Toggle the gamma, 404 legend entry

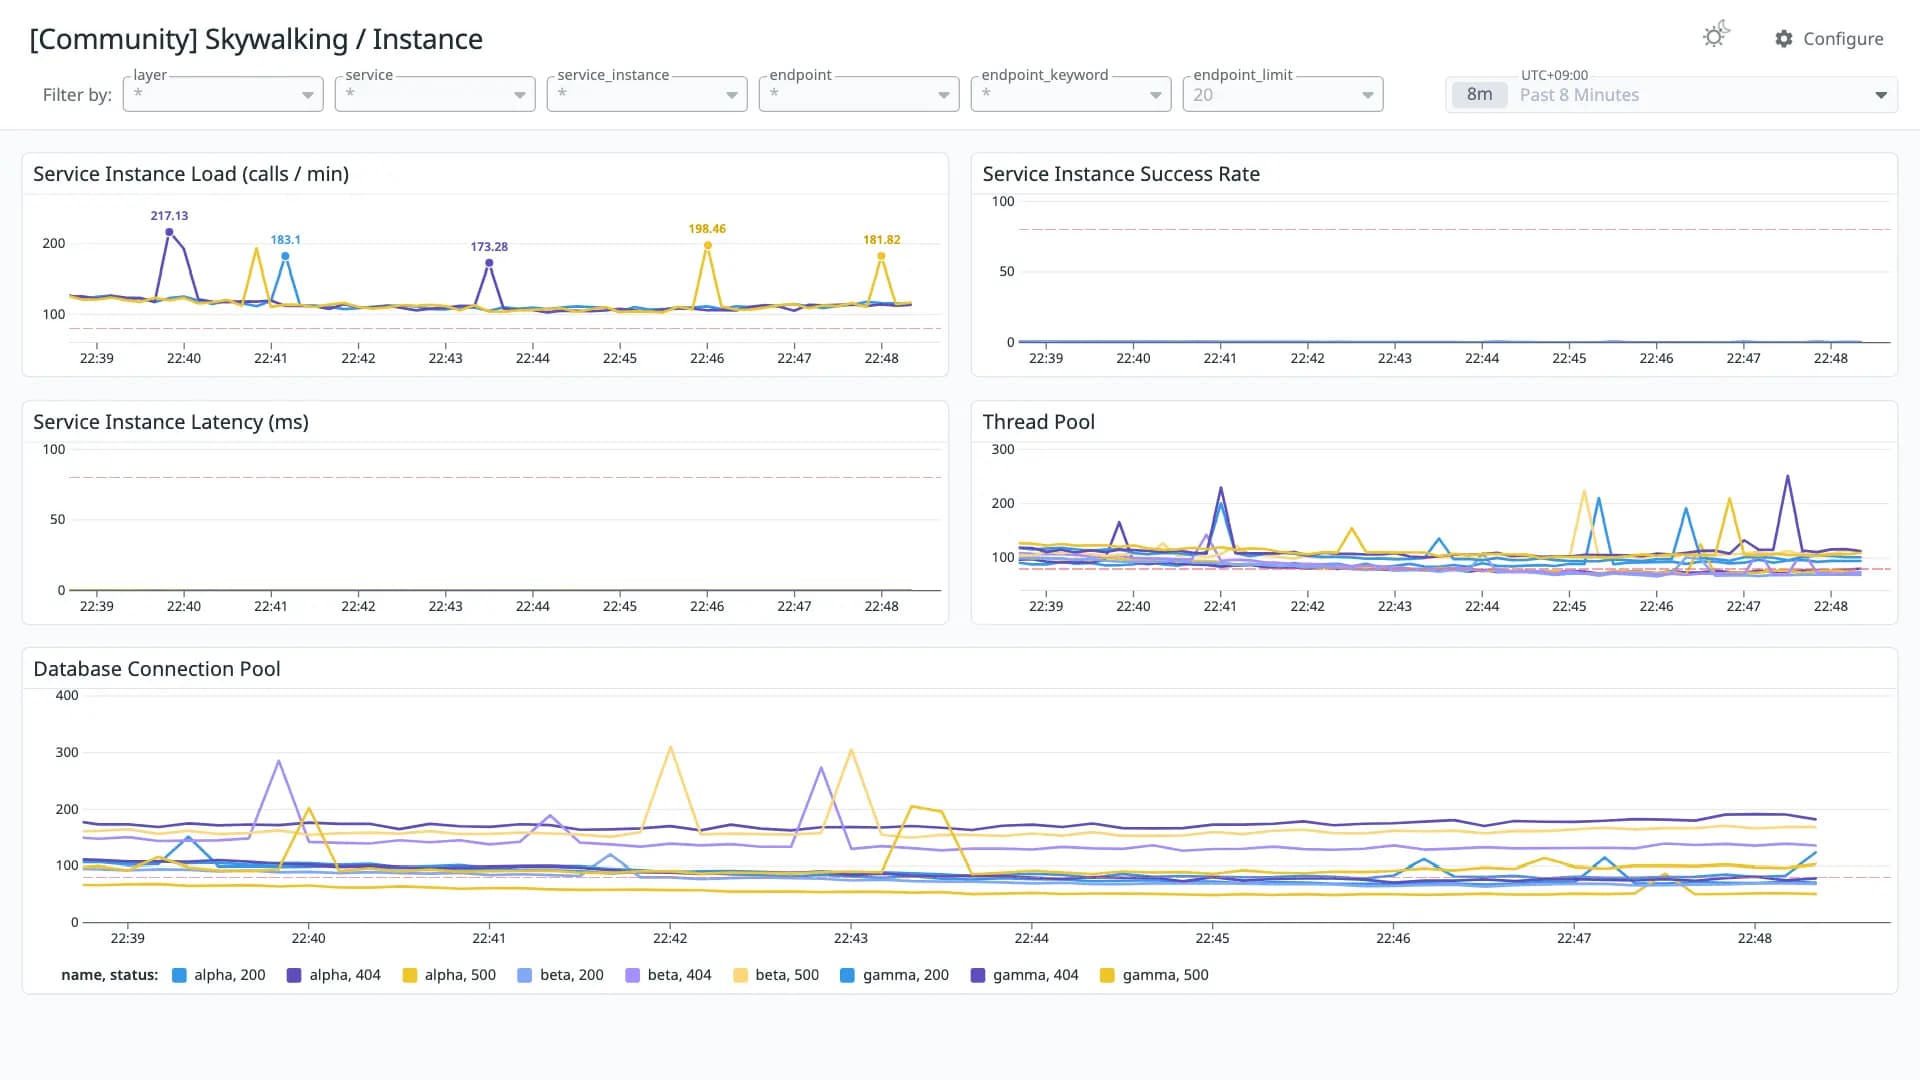pos(1024,975)
